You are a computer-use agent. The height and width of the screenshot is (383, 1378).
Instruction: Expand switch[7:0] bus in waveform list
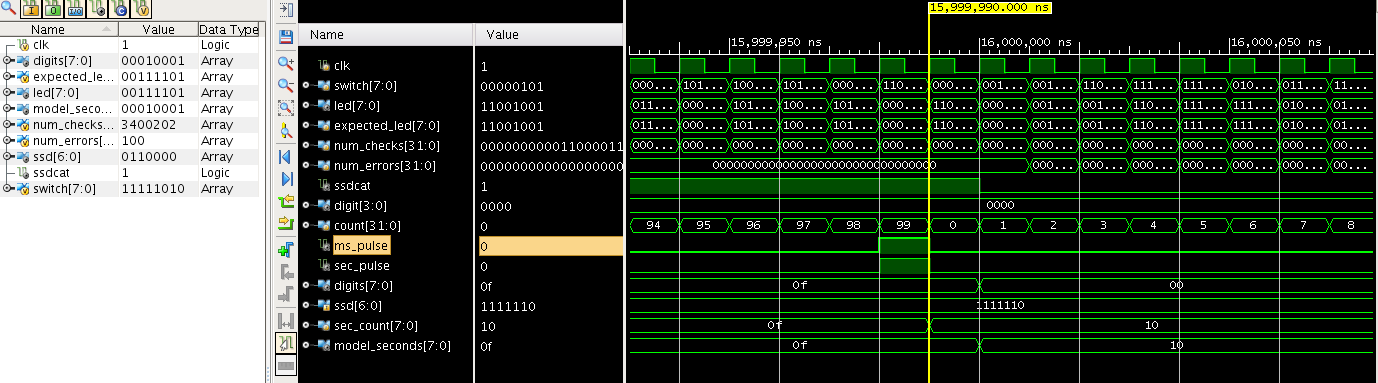tap(306, 85)
